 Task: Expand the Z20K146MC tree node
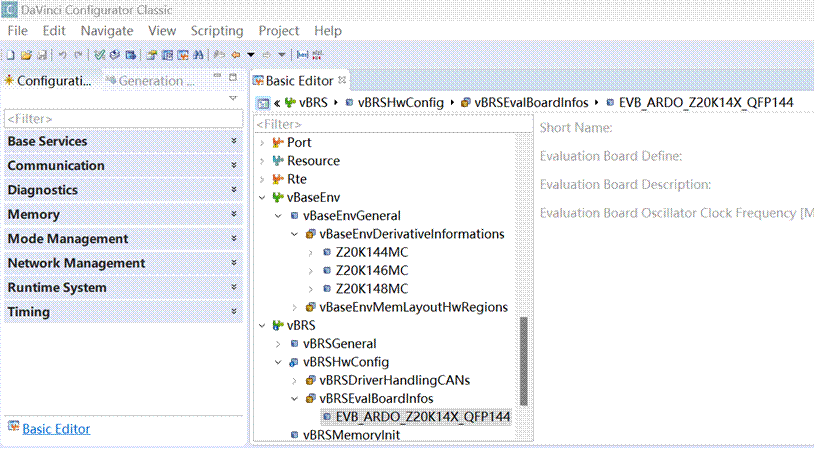point(311,270)
